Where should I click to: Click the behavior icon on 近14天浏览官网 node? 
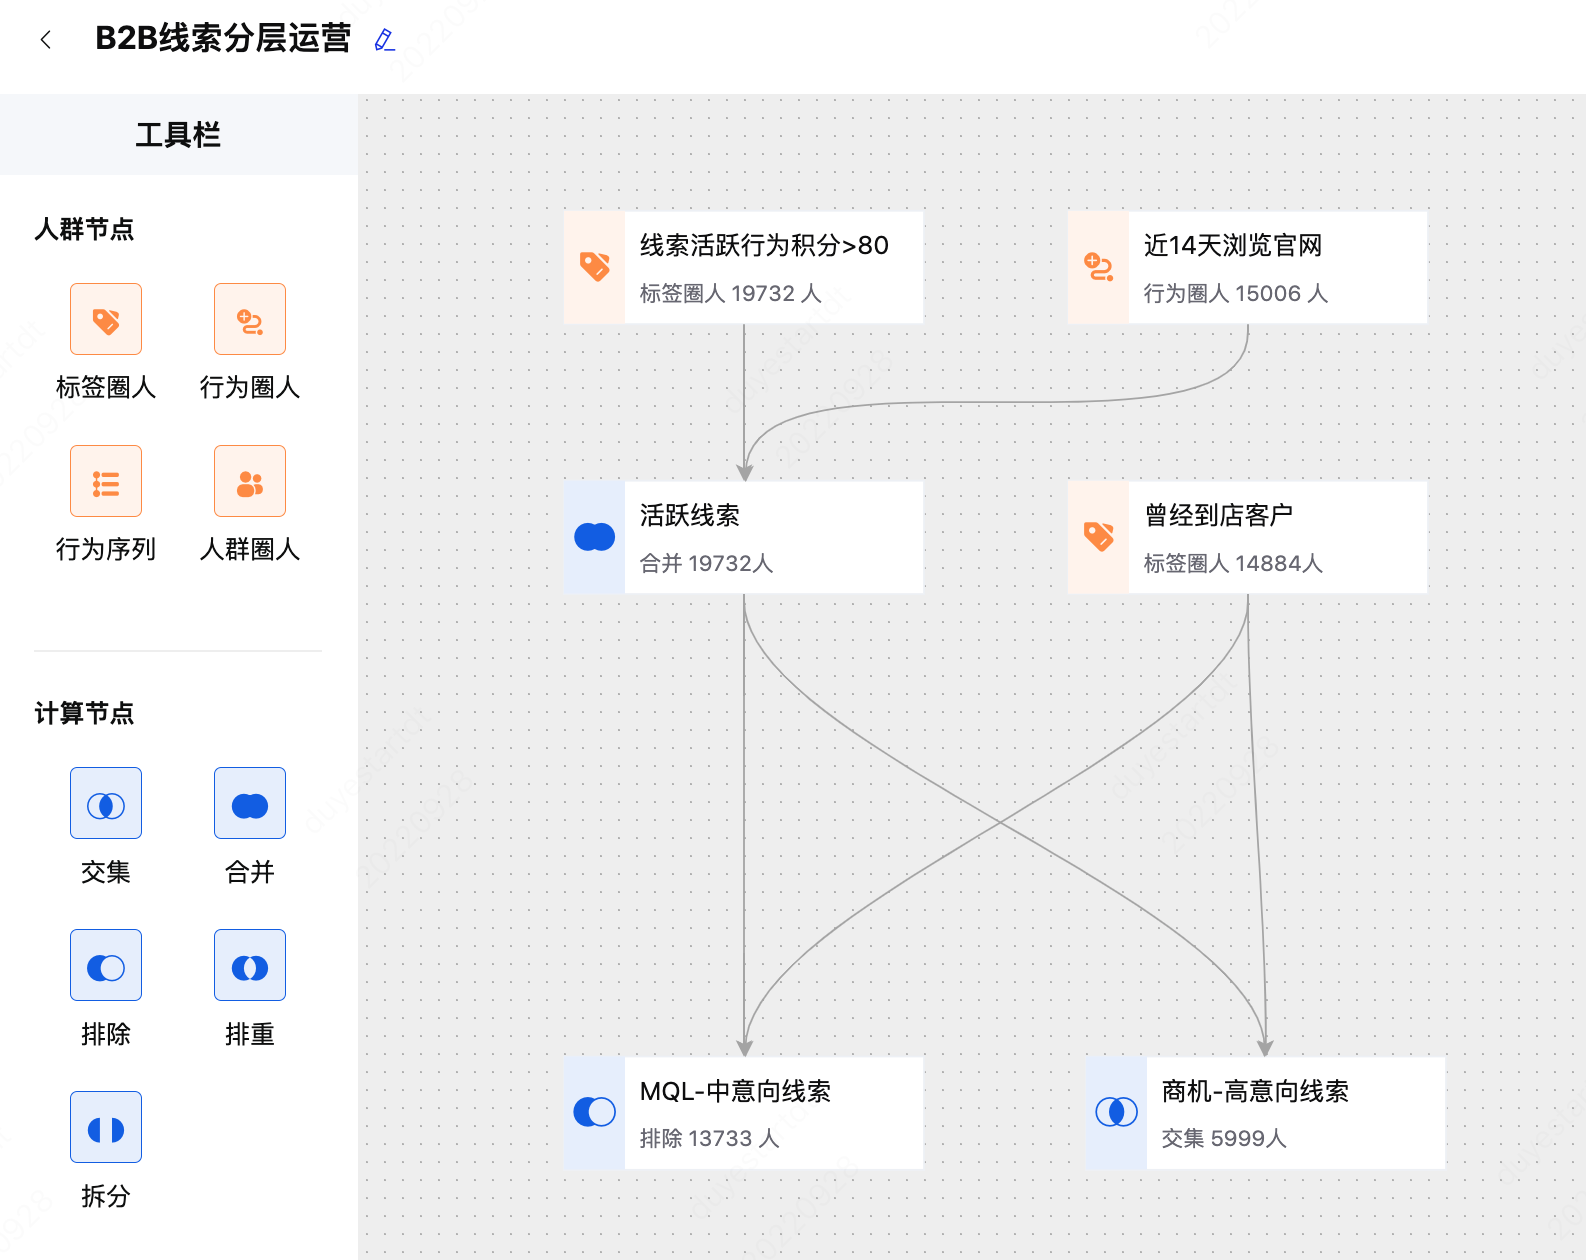click(1099, 267)
